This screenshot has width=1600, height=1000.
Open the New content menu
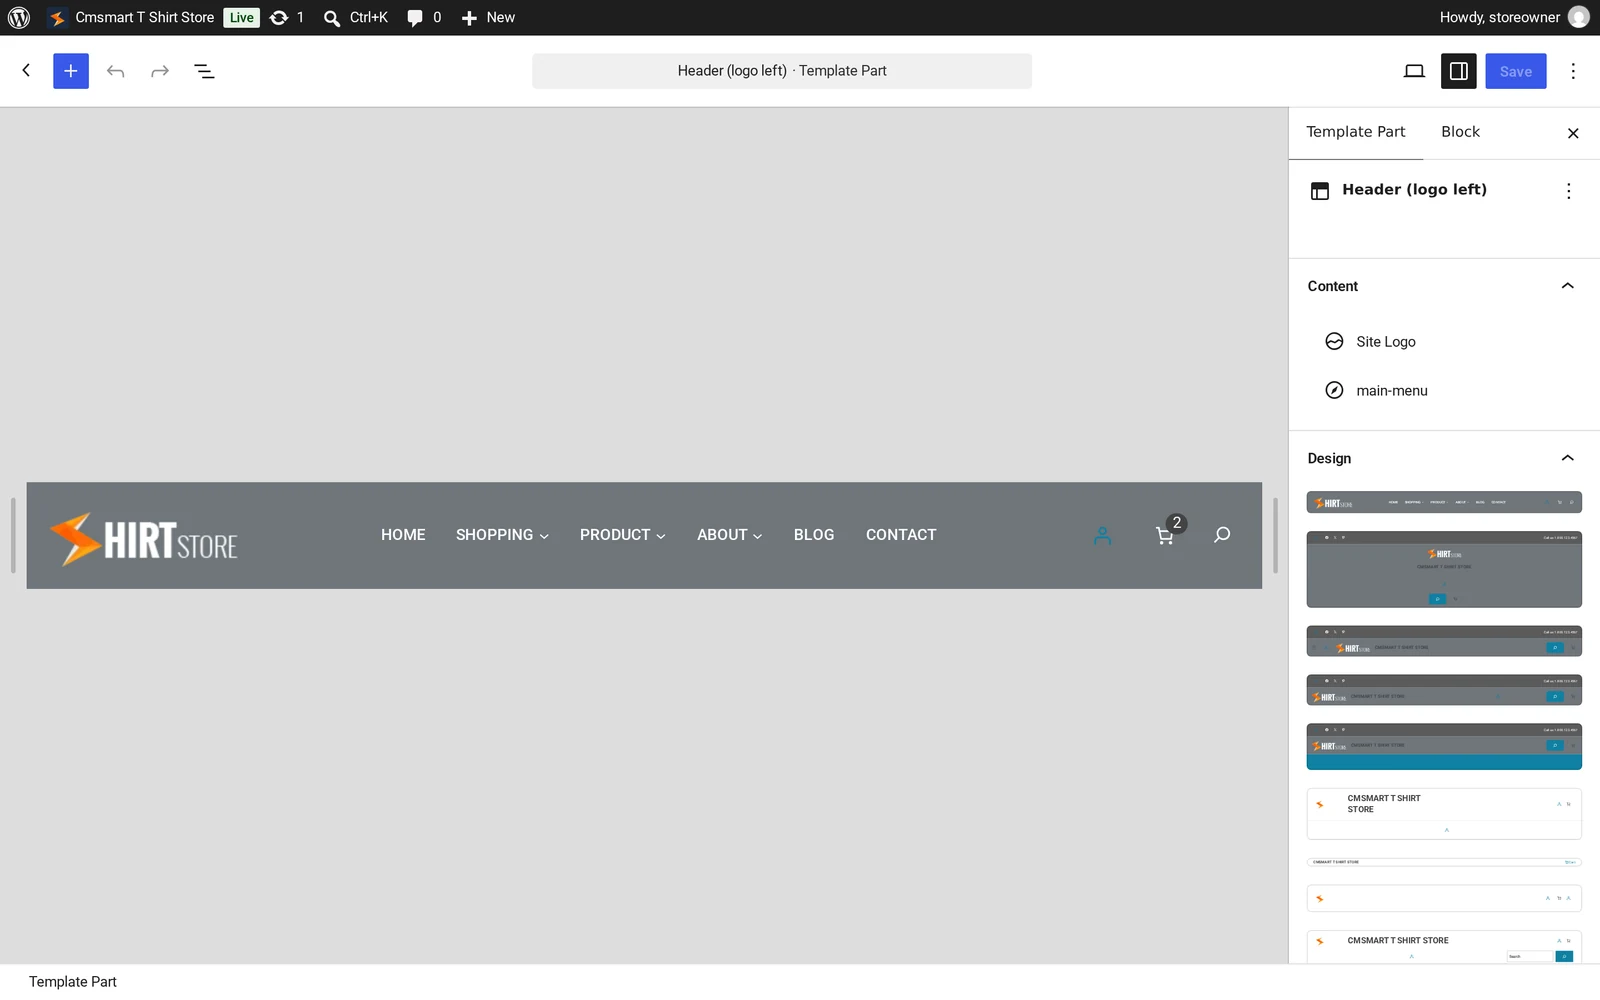[488, 17]
